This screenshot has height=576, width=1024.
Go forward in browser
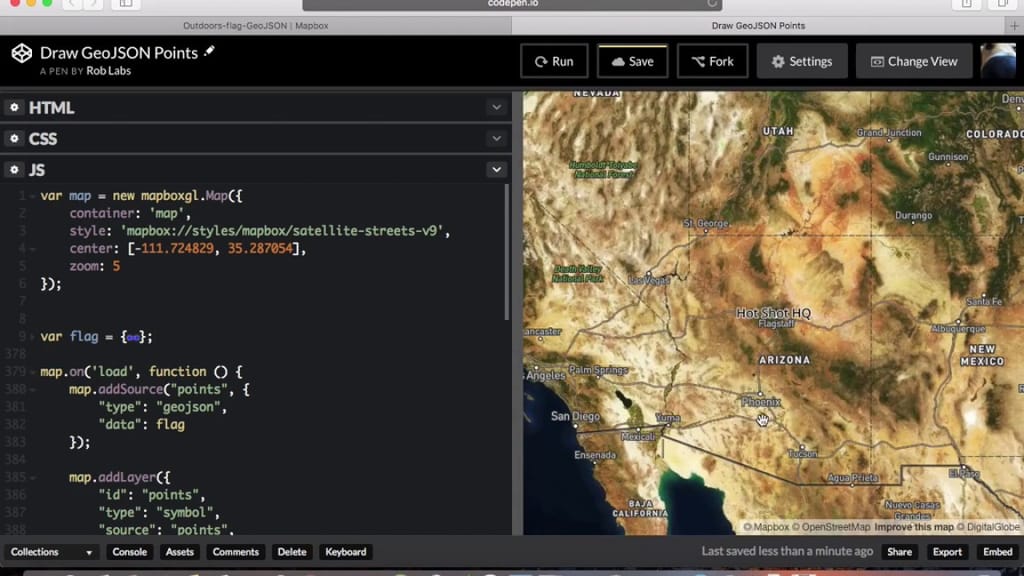pos(93,4)
